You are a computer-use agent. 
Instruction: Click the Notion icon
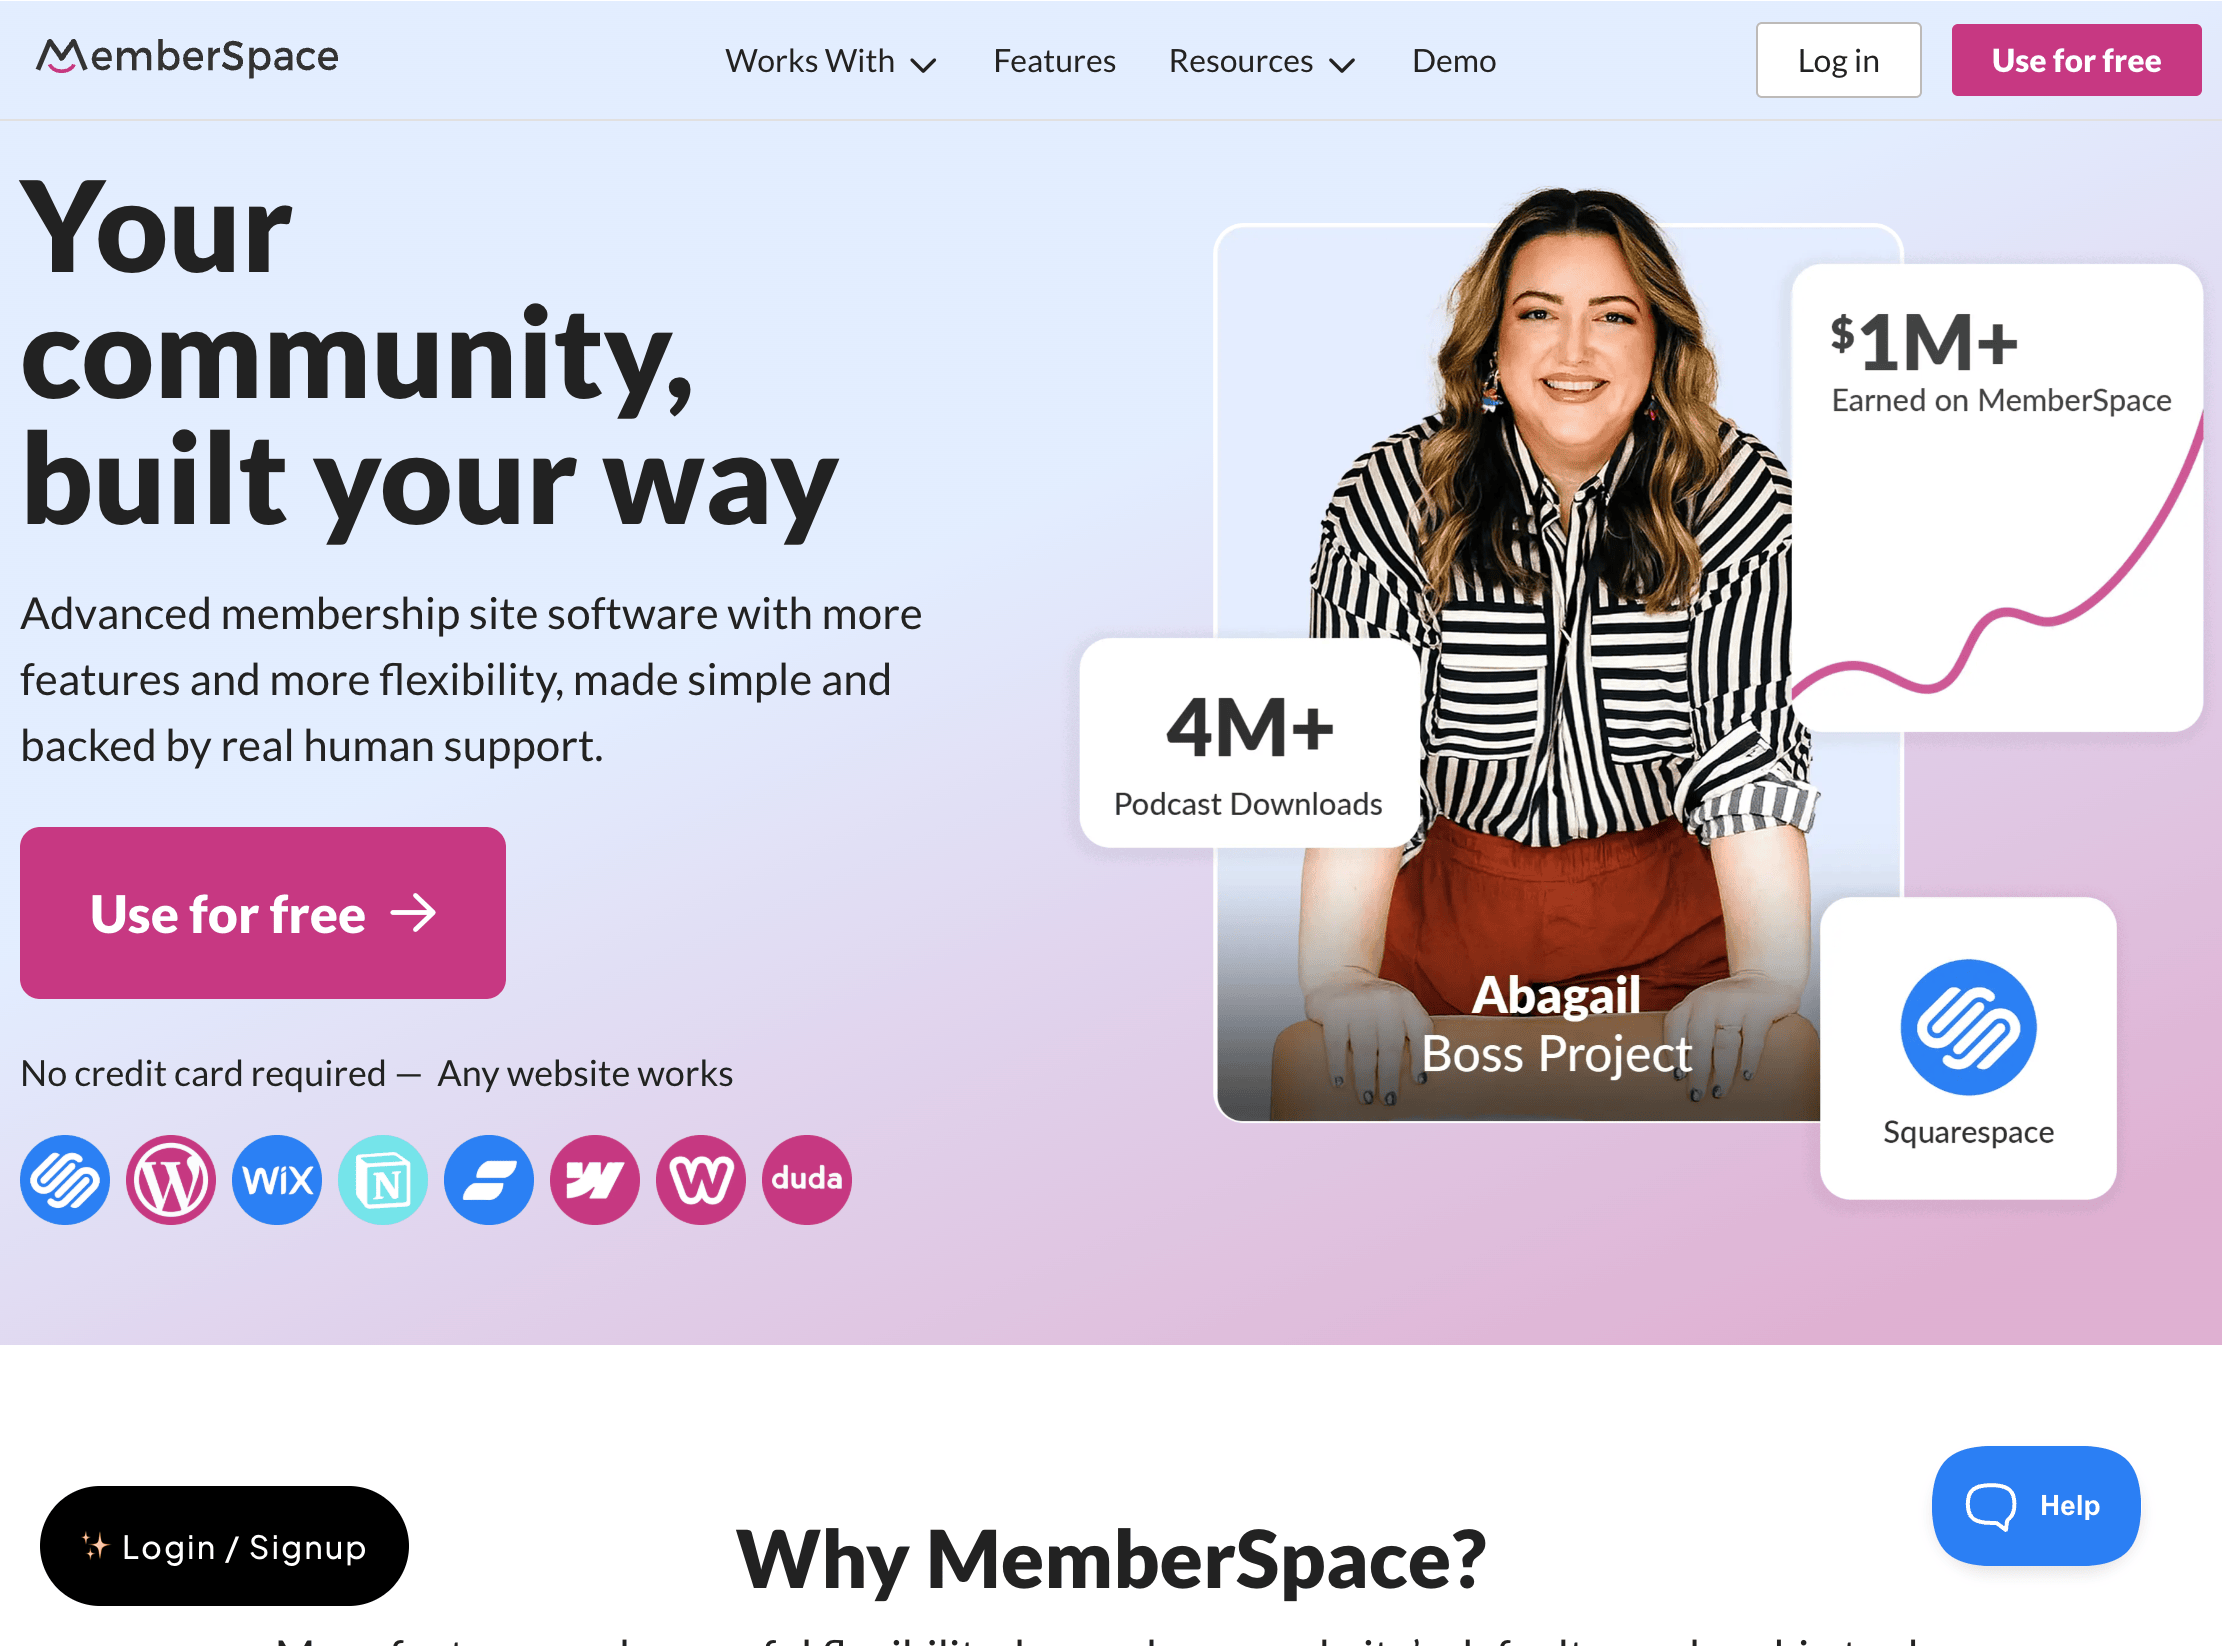(383, 1180)
